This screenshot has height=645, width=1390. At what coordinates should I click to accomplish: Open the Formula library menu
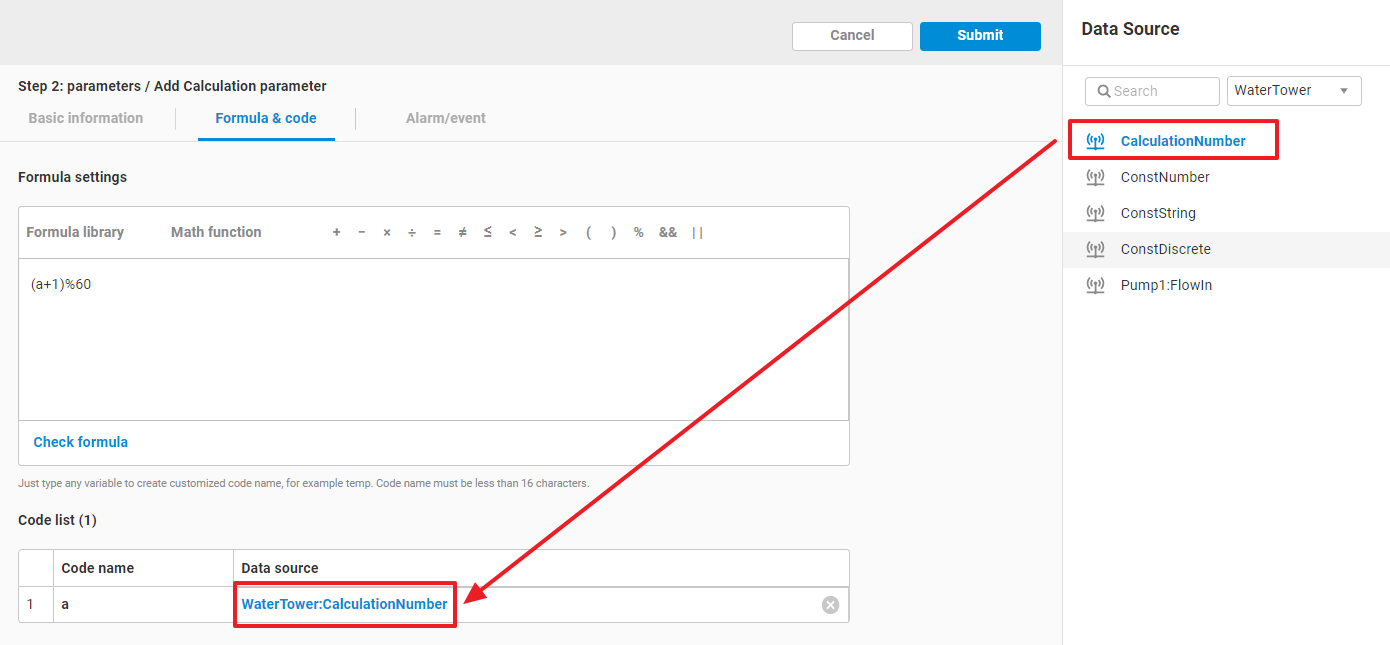pos(75,232)
